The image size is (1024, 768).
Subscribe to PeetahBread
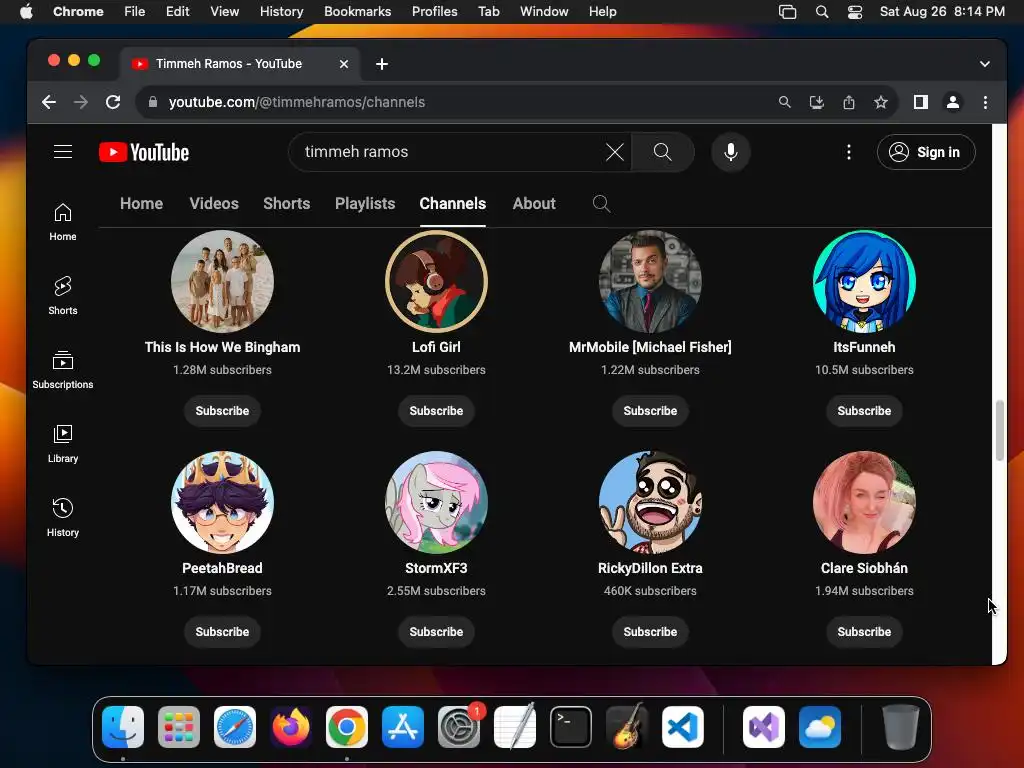point(222,632)
